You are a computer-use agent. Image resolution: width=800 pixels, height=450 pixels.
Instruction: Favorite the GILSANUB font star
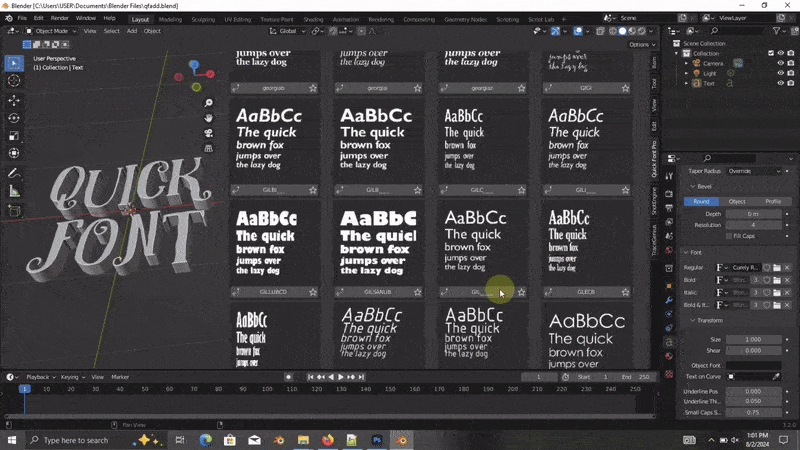[x=417, y=292]
